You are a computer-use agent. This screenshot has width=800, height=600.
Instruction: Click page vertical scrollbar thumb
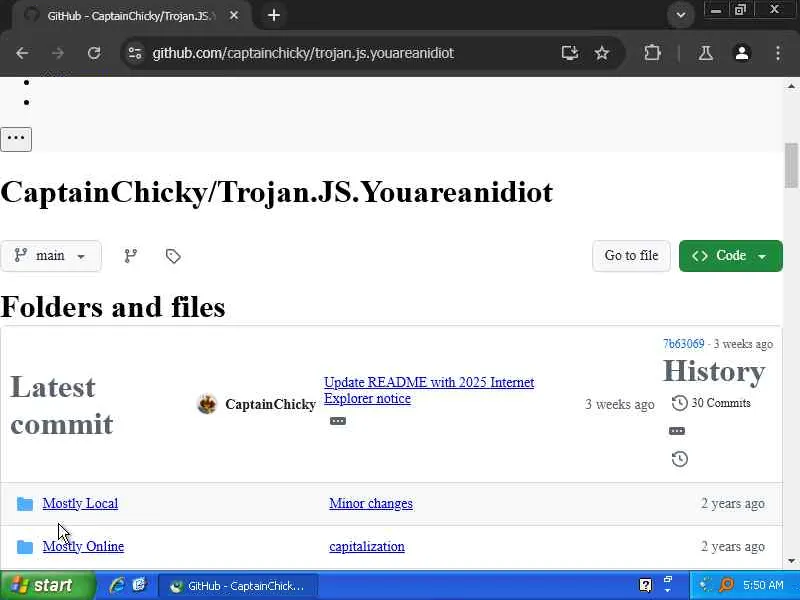coord(791,166)
